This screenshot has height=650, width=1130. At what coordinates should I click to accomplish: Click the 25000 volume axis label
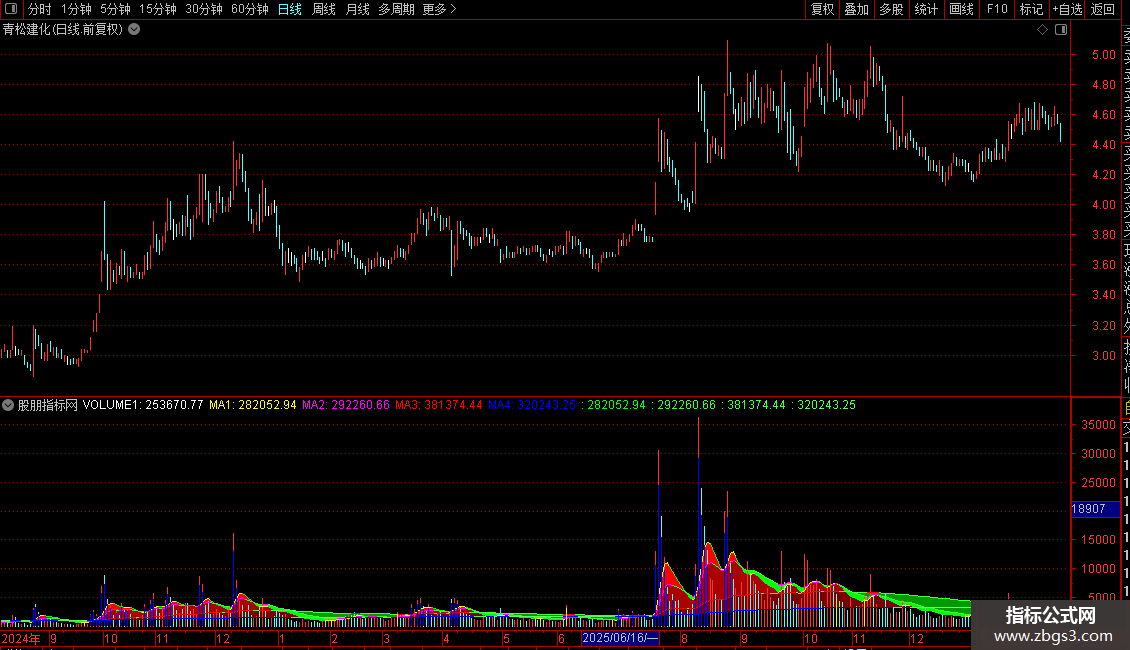point(1098,483)
